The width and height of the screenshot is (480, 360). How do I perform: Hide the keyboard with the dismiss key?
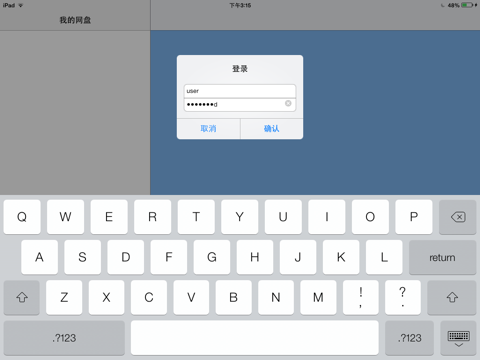[x=458, y=338]
